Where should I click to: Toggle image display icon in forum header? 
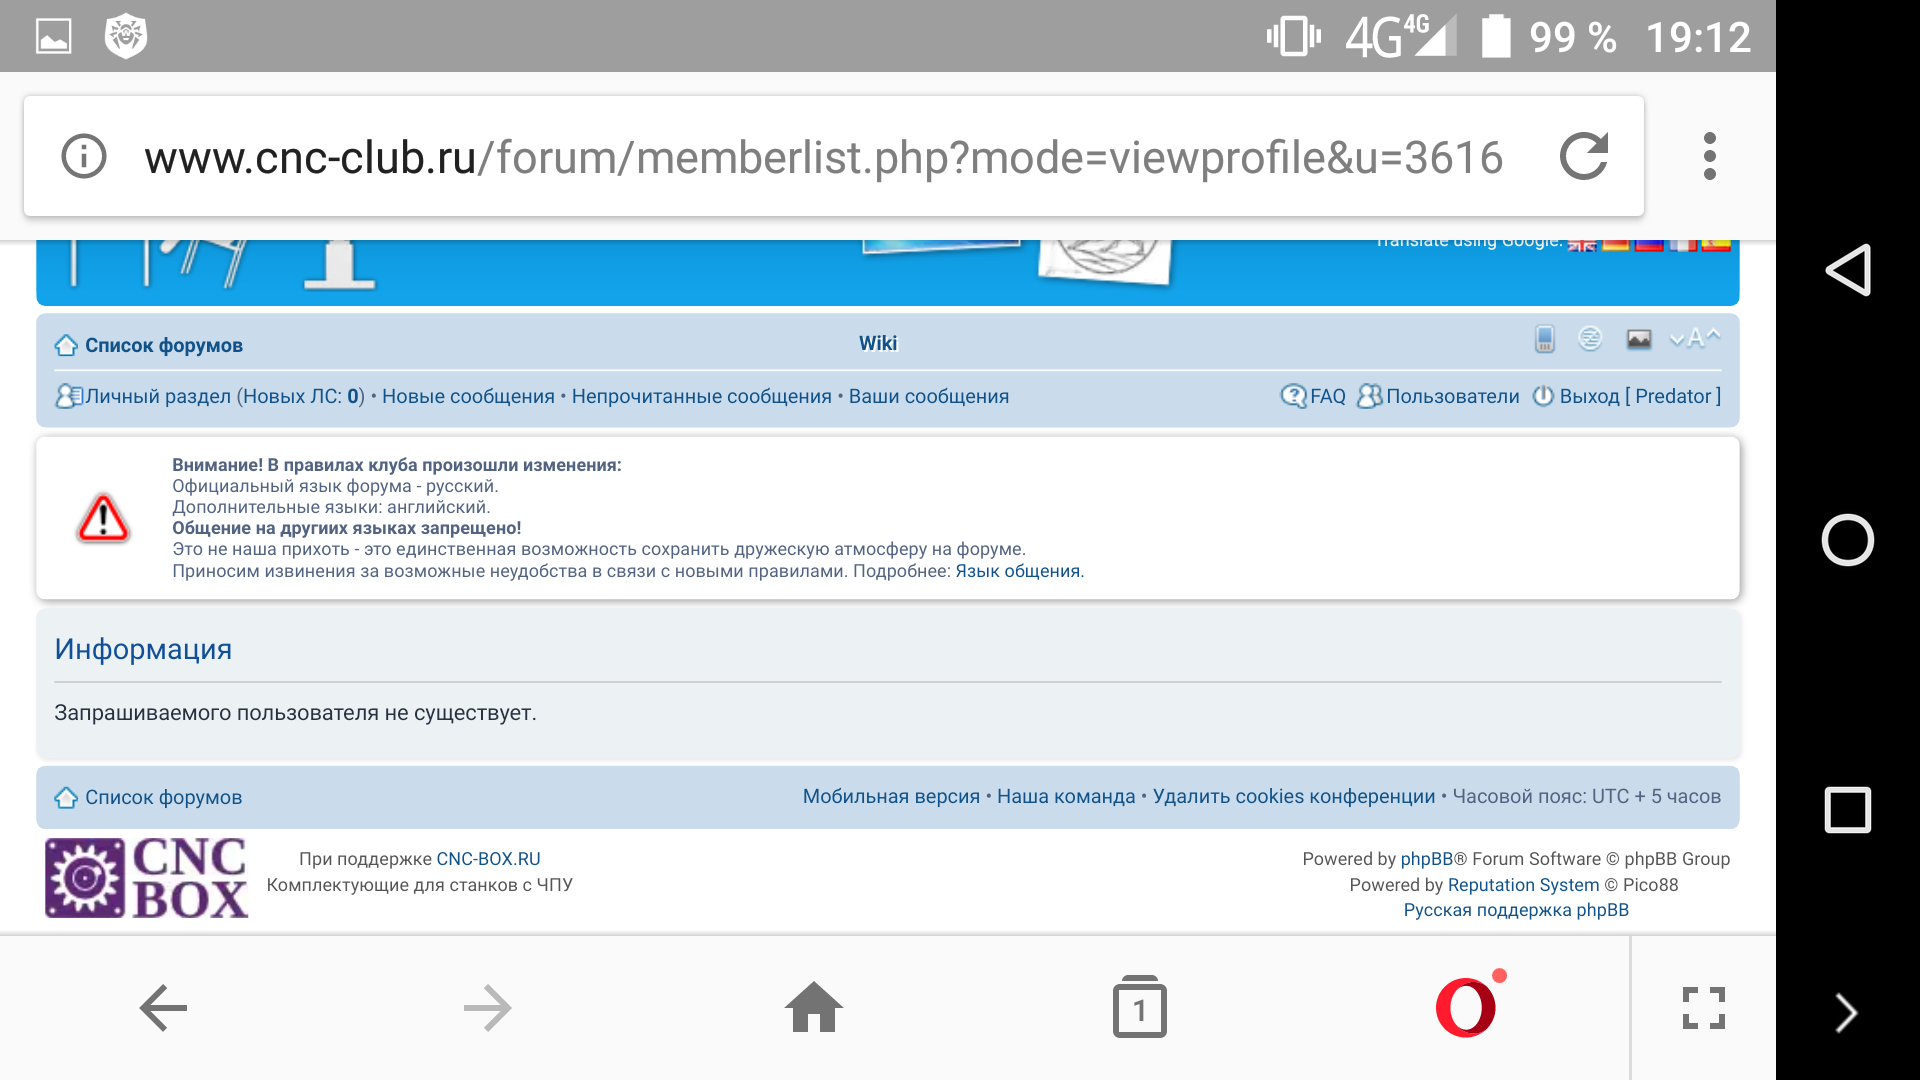1638,339
